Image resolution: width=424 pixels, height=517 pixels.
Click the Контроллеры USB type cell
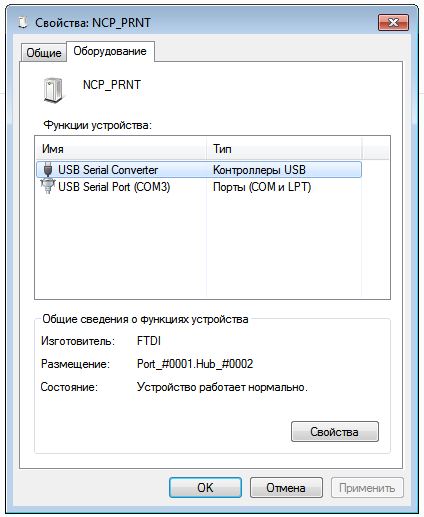(x=259, y=170)
